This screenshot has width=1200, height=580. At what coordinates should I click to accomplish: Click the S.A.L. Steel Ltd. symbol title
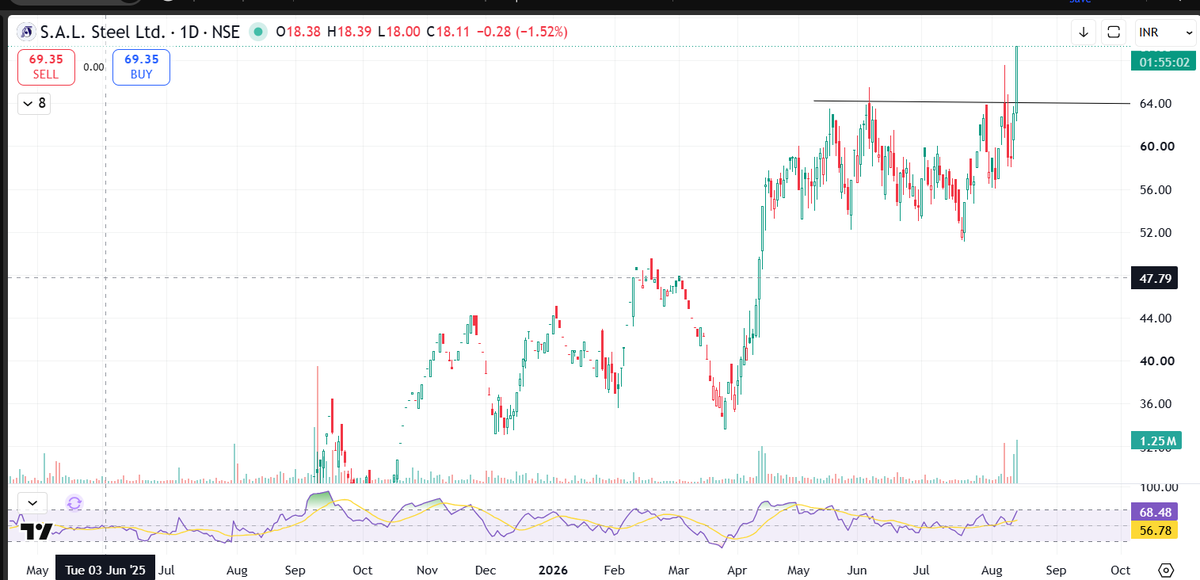click(x=102, y=32)
